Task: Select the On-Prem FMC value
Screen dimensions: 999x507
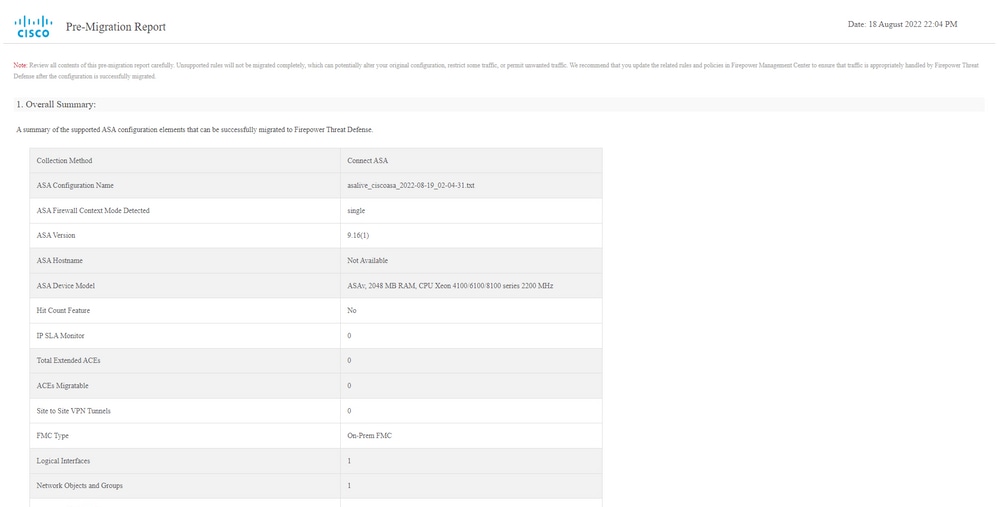Action: [370, 436]
